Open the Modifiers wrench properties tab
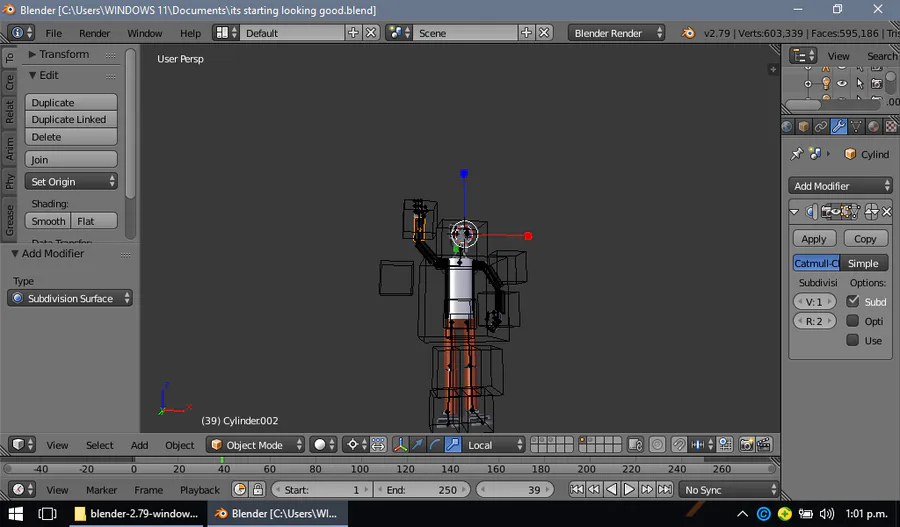 839,126
